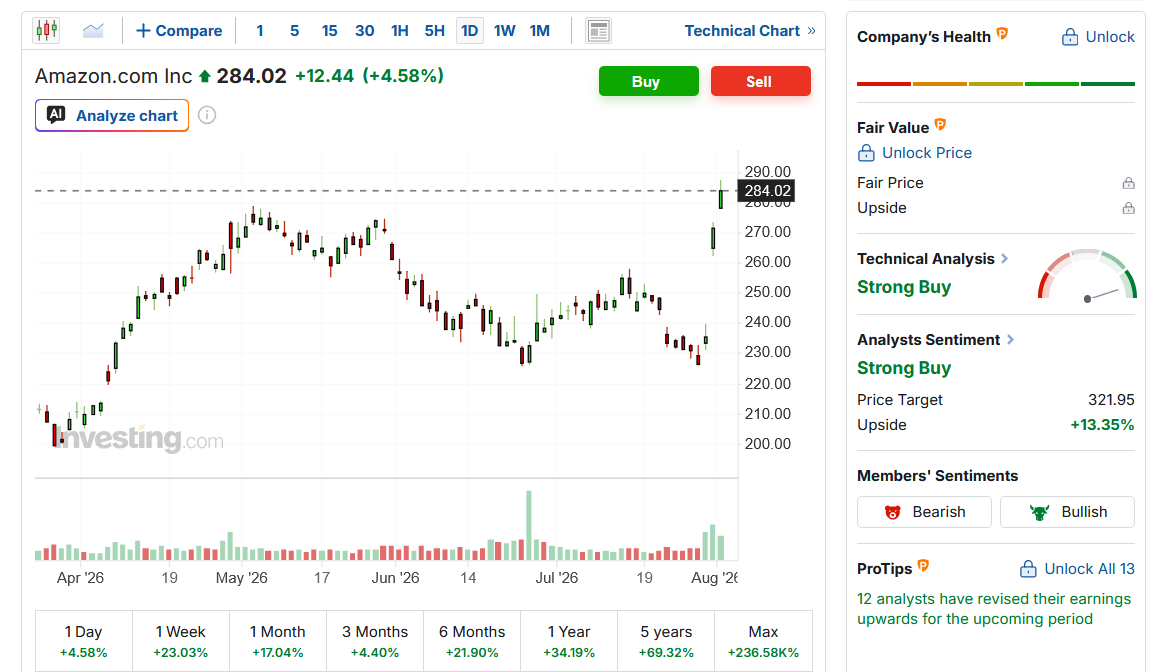Click the lock icon next to Upside
Image resolution: width=1176 pixels, height=672 pixels.
[1128, 208]
